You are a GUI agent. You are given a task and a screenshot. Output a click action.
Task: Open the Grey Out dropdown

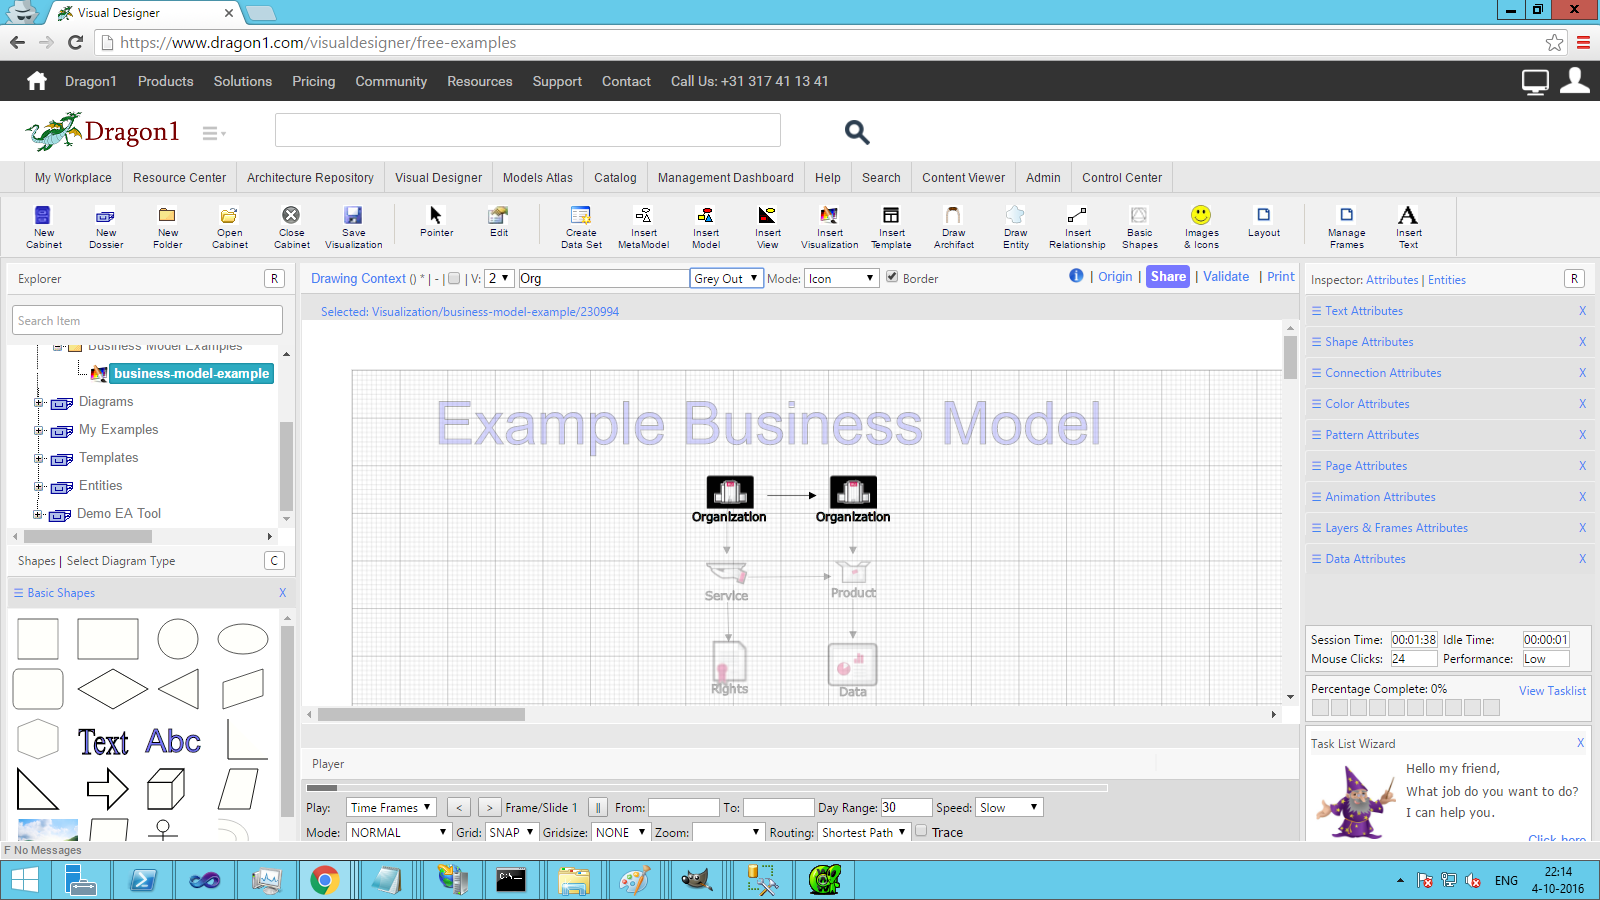(x=727, y=278)
